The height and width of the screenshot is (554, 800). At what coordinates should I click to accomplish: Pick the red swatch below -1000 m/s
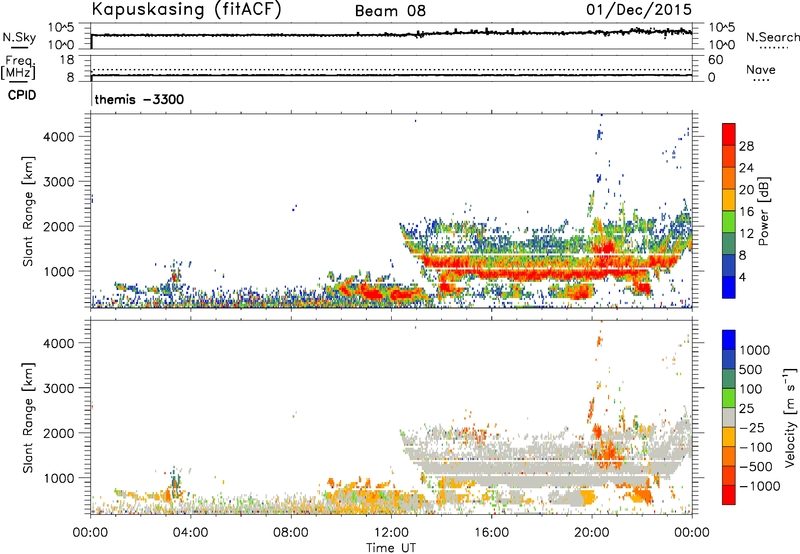pos(729,495)
